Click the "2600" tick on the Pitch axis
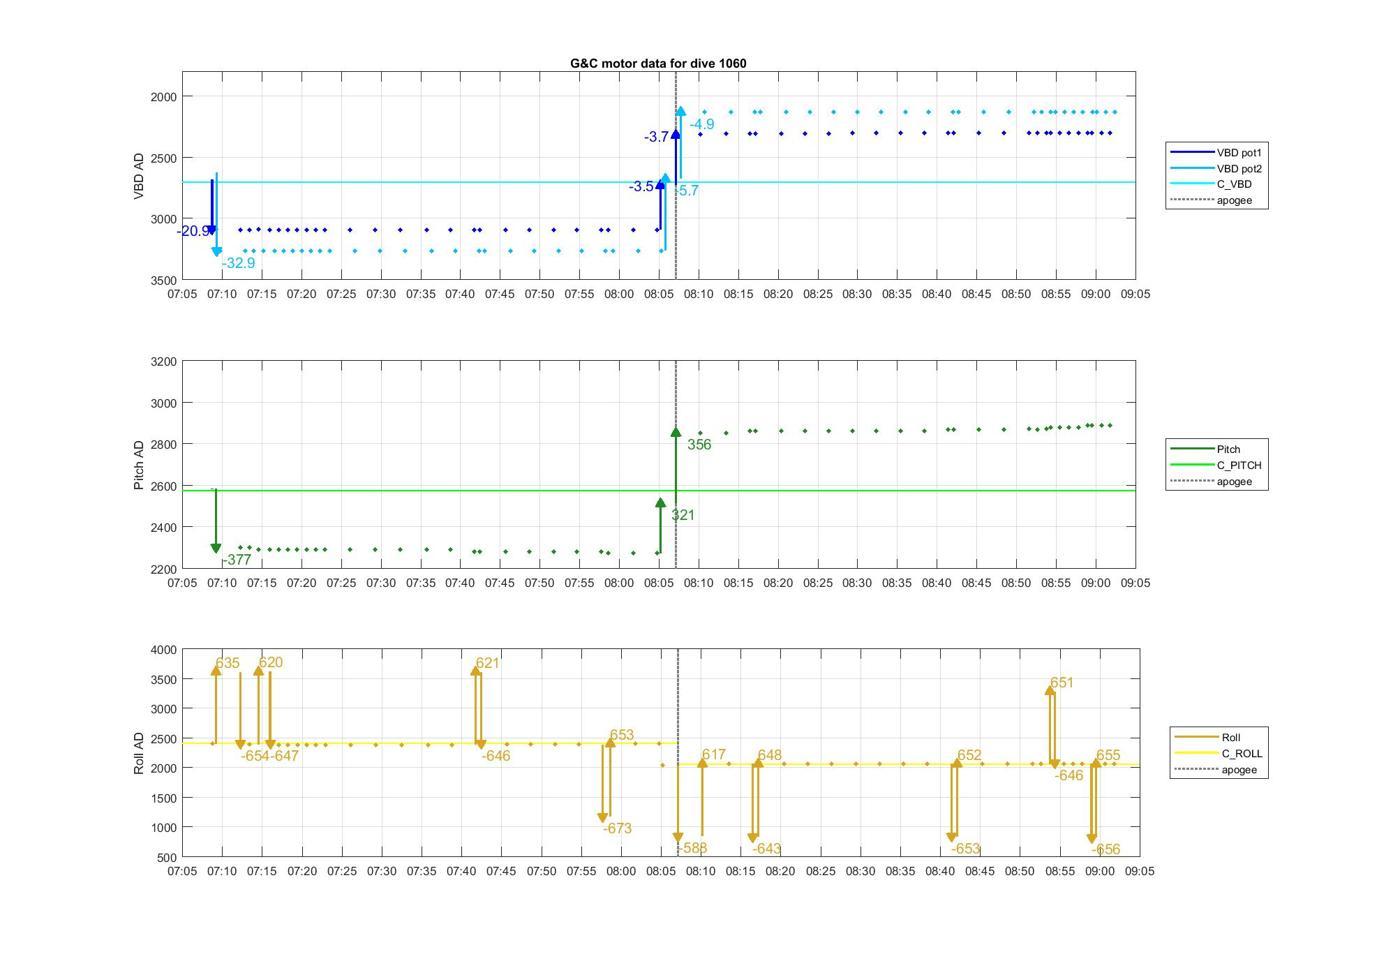This screenshot has width=1400, height=964. [163, 487]
